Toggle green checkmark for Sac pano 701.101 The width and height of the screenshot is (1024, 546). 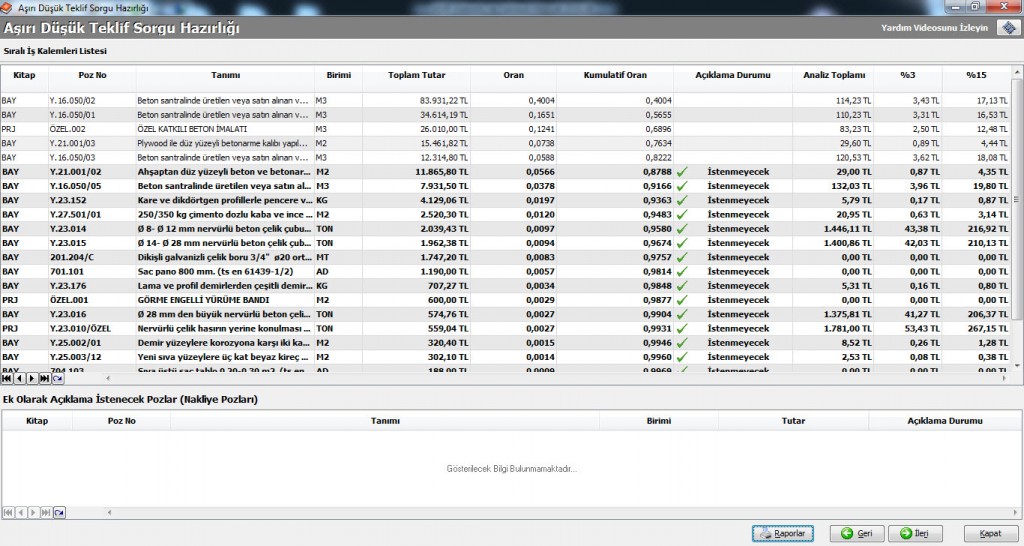[682, 272]
